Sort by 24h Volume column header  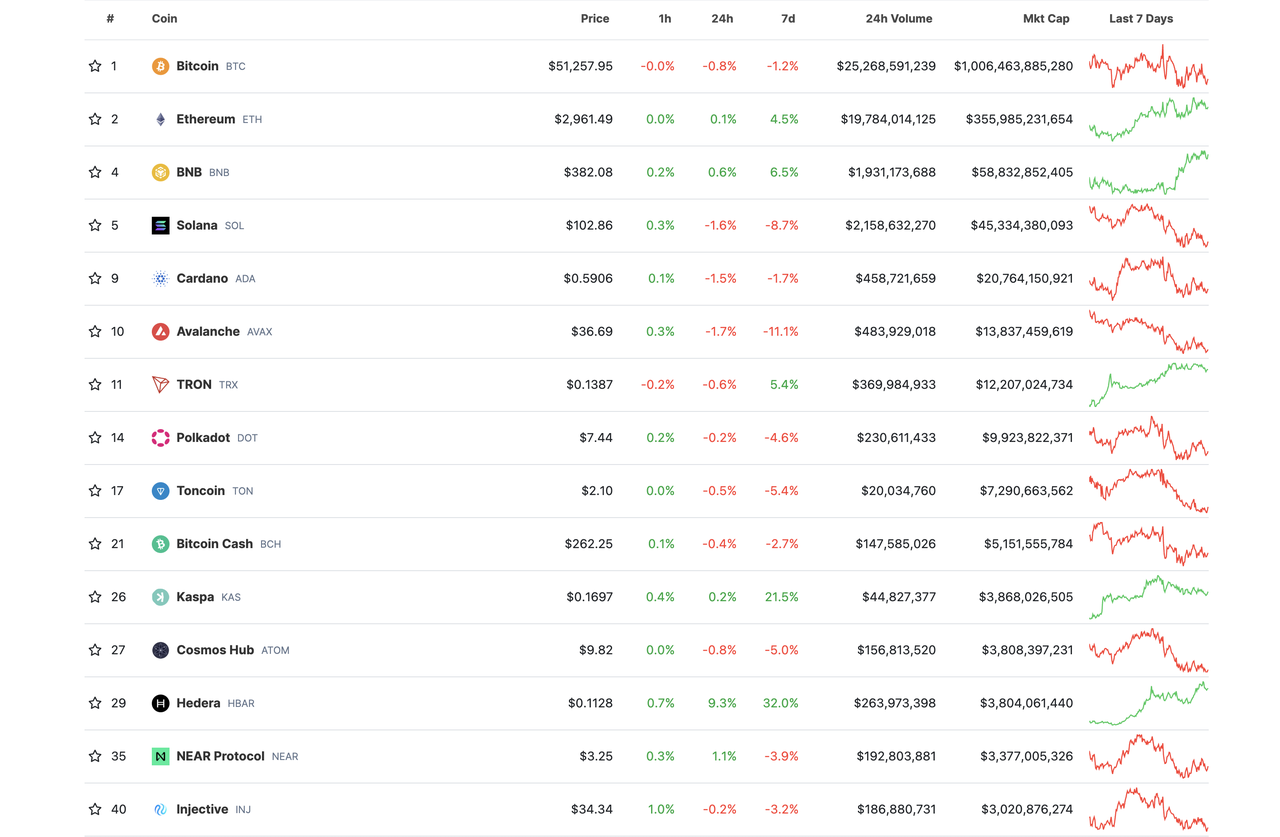pos(898,19)
